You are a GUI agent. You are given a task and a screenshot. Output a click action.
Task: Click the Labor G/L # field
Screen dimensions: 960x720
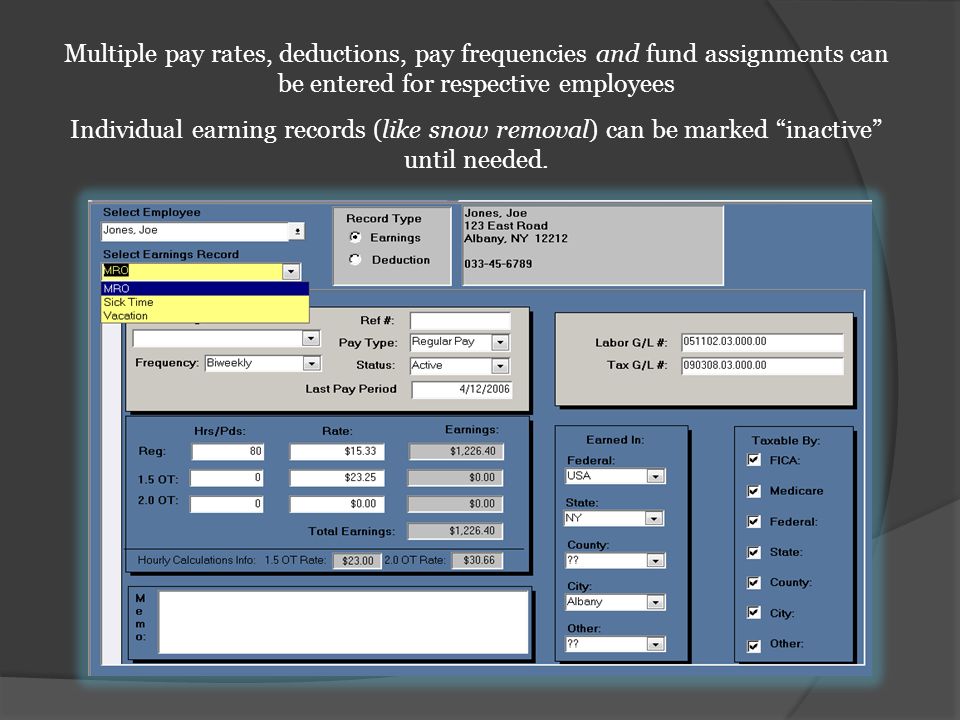(762, 342)
